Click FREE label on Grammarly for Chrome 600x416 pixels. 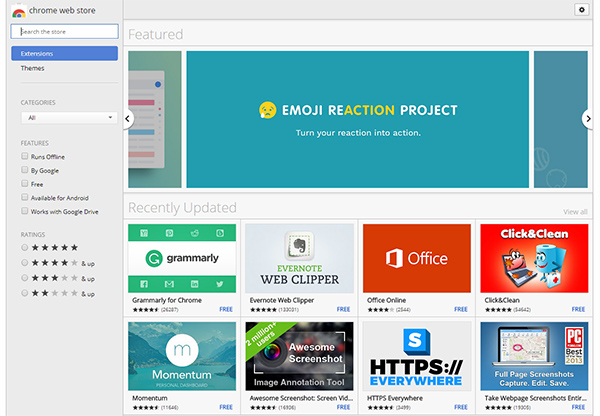click(x=226, y=309)
